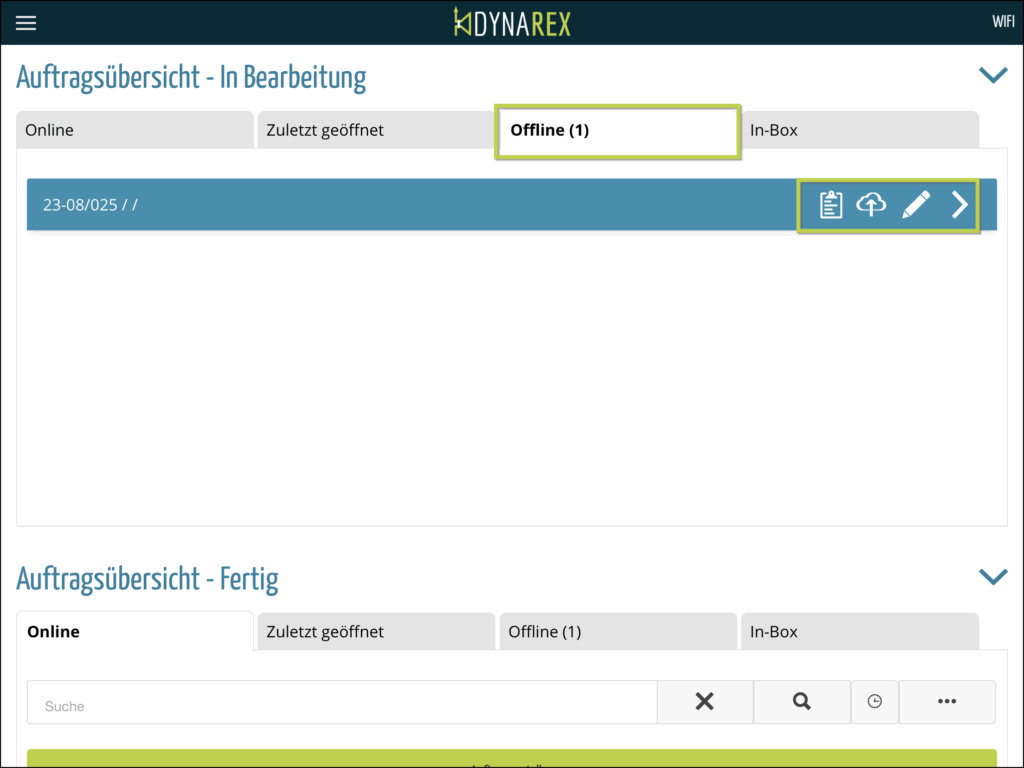
Task: Collapse the 'Auftragsübersicht - Fertig' section
Action: coord(992,577)
